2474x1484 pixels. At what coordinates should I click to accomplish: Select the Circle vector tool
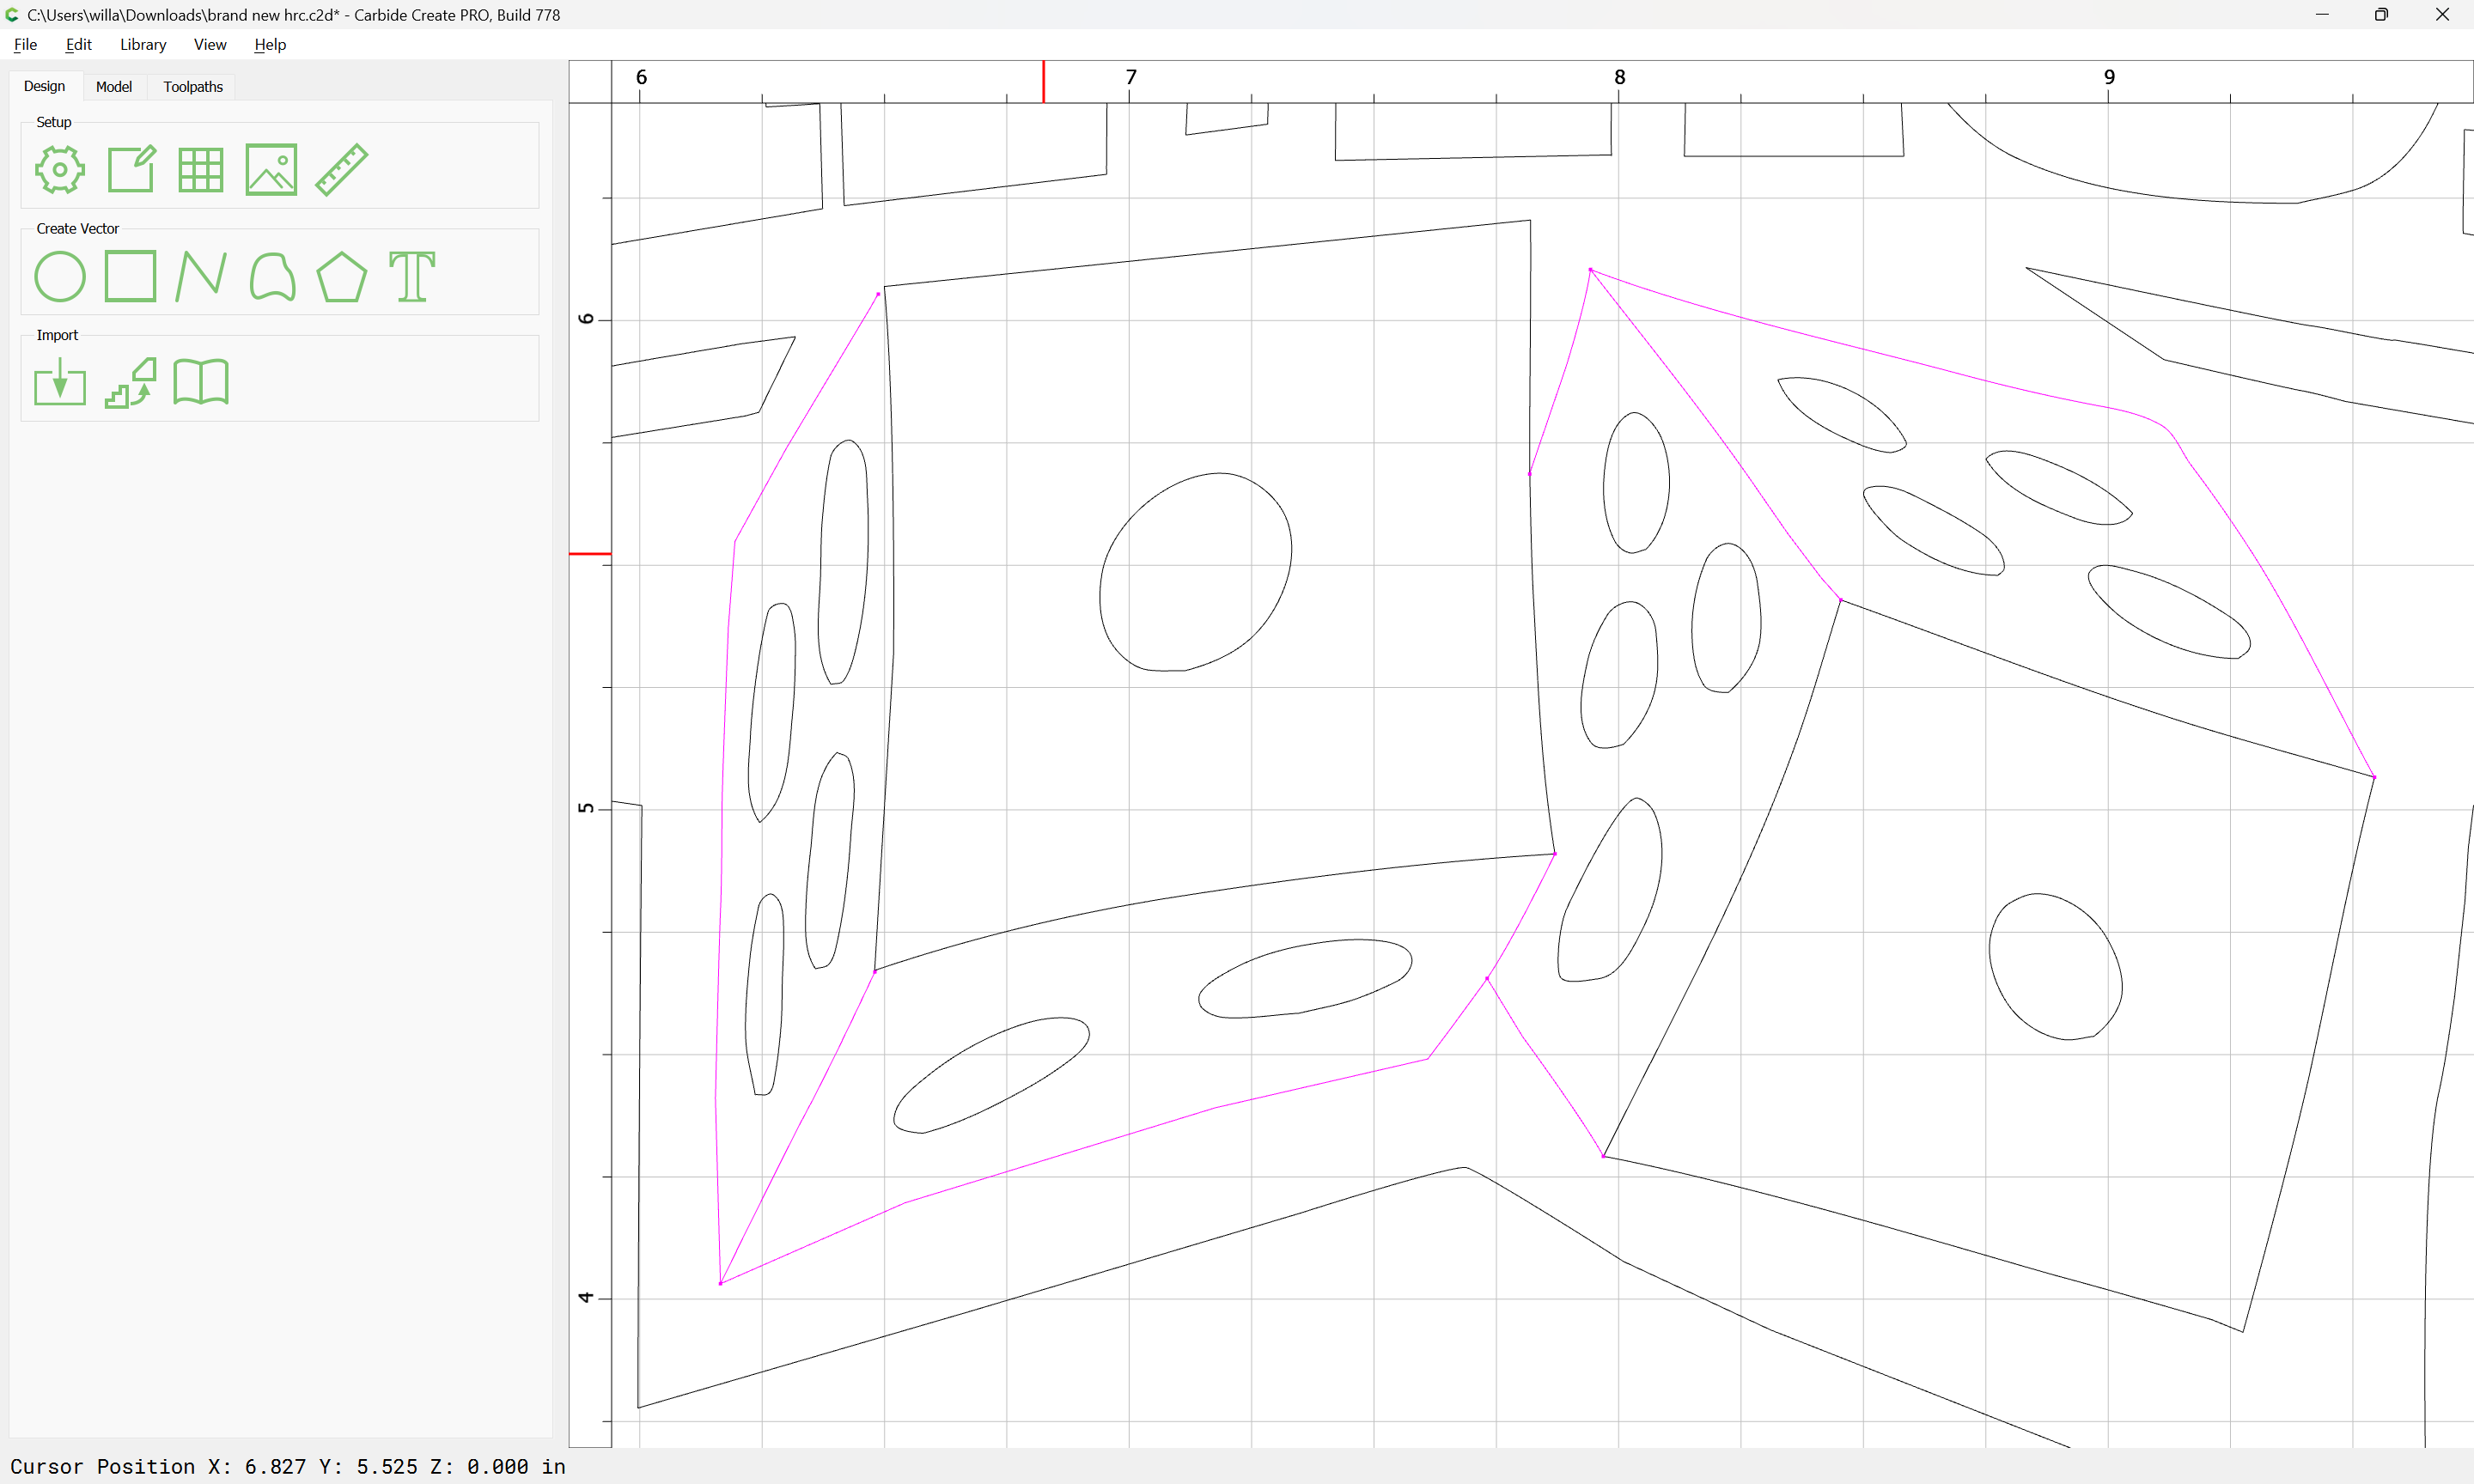(x=60, y=276)
